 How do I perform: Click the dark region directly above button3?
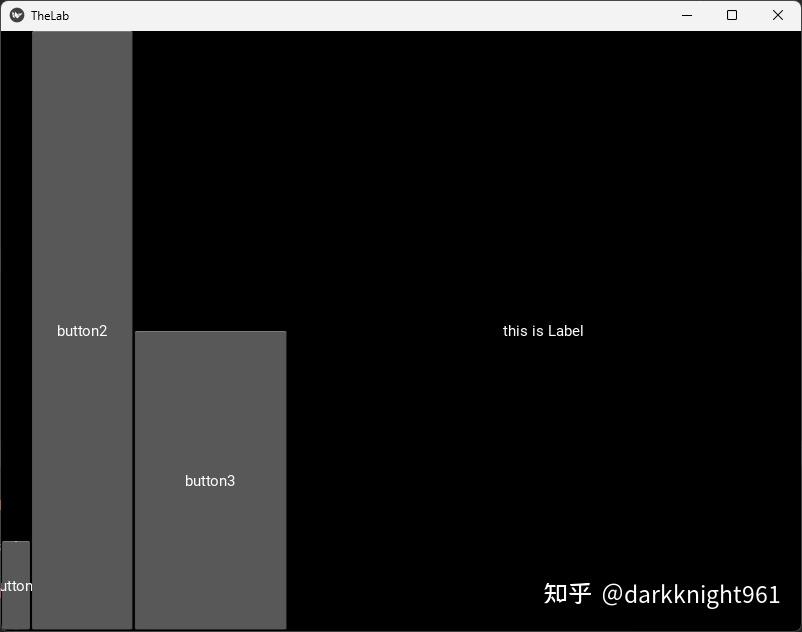210,180
